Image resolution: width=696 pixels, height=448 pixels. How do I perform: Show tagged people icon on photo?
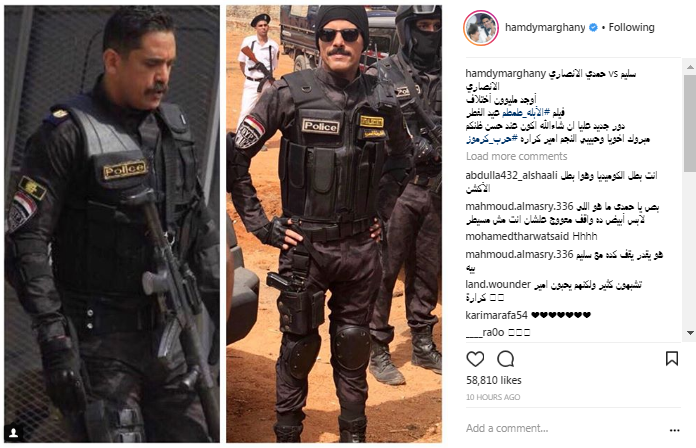[x=14, y=432]
